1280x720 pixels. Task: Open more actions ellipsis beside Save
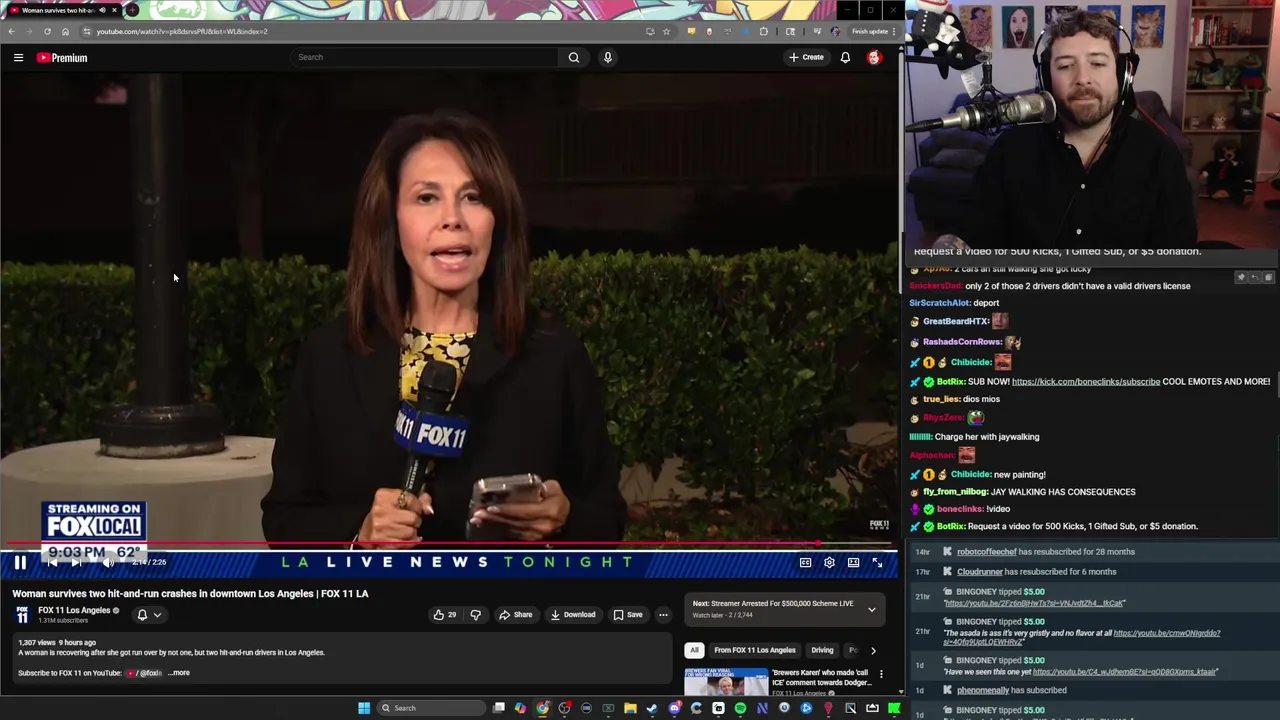(x=663, y=615)
